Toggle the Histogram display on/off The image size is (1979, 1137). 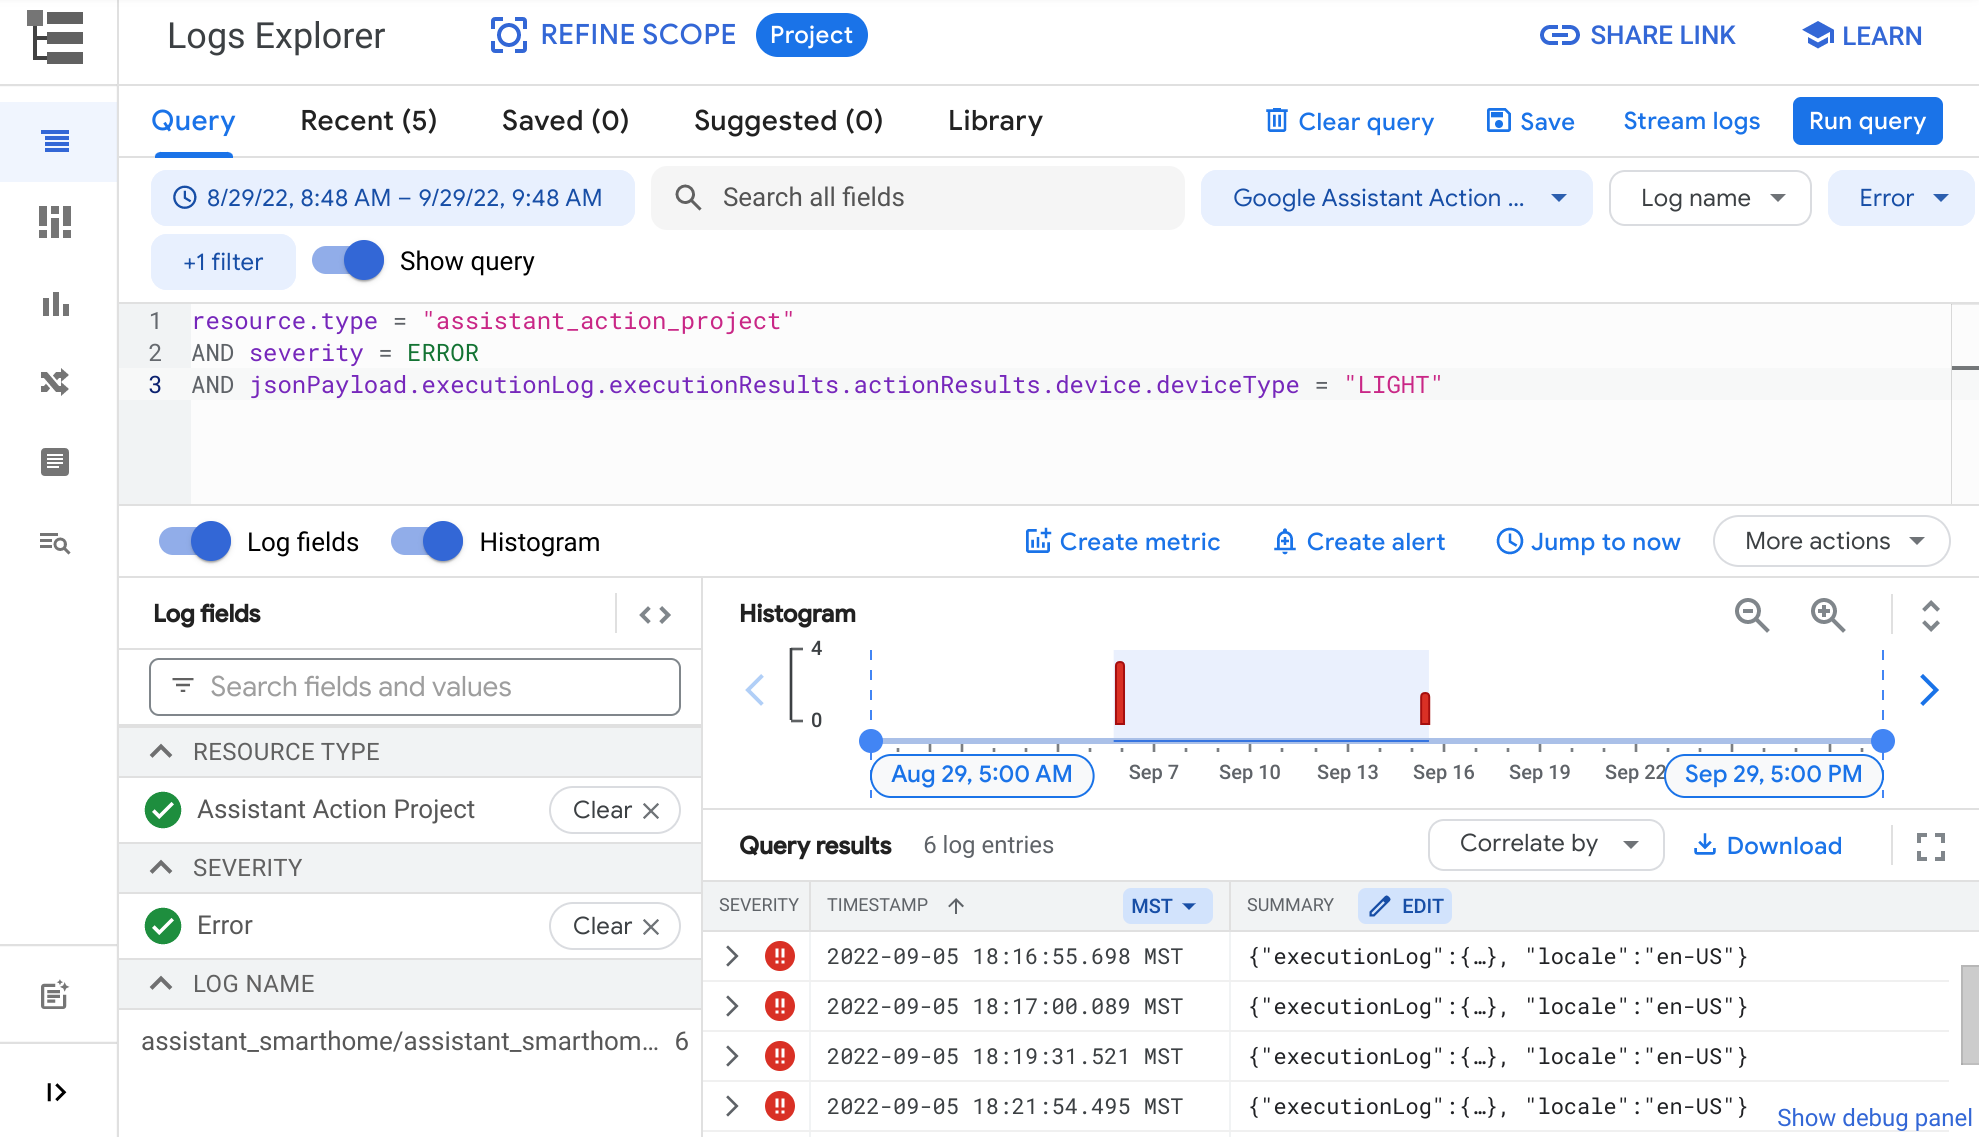pos(427,542)
